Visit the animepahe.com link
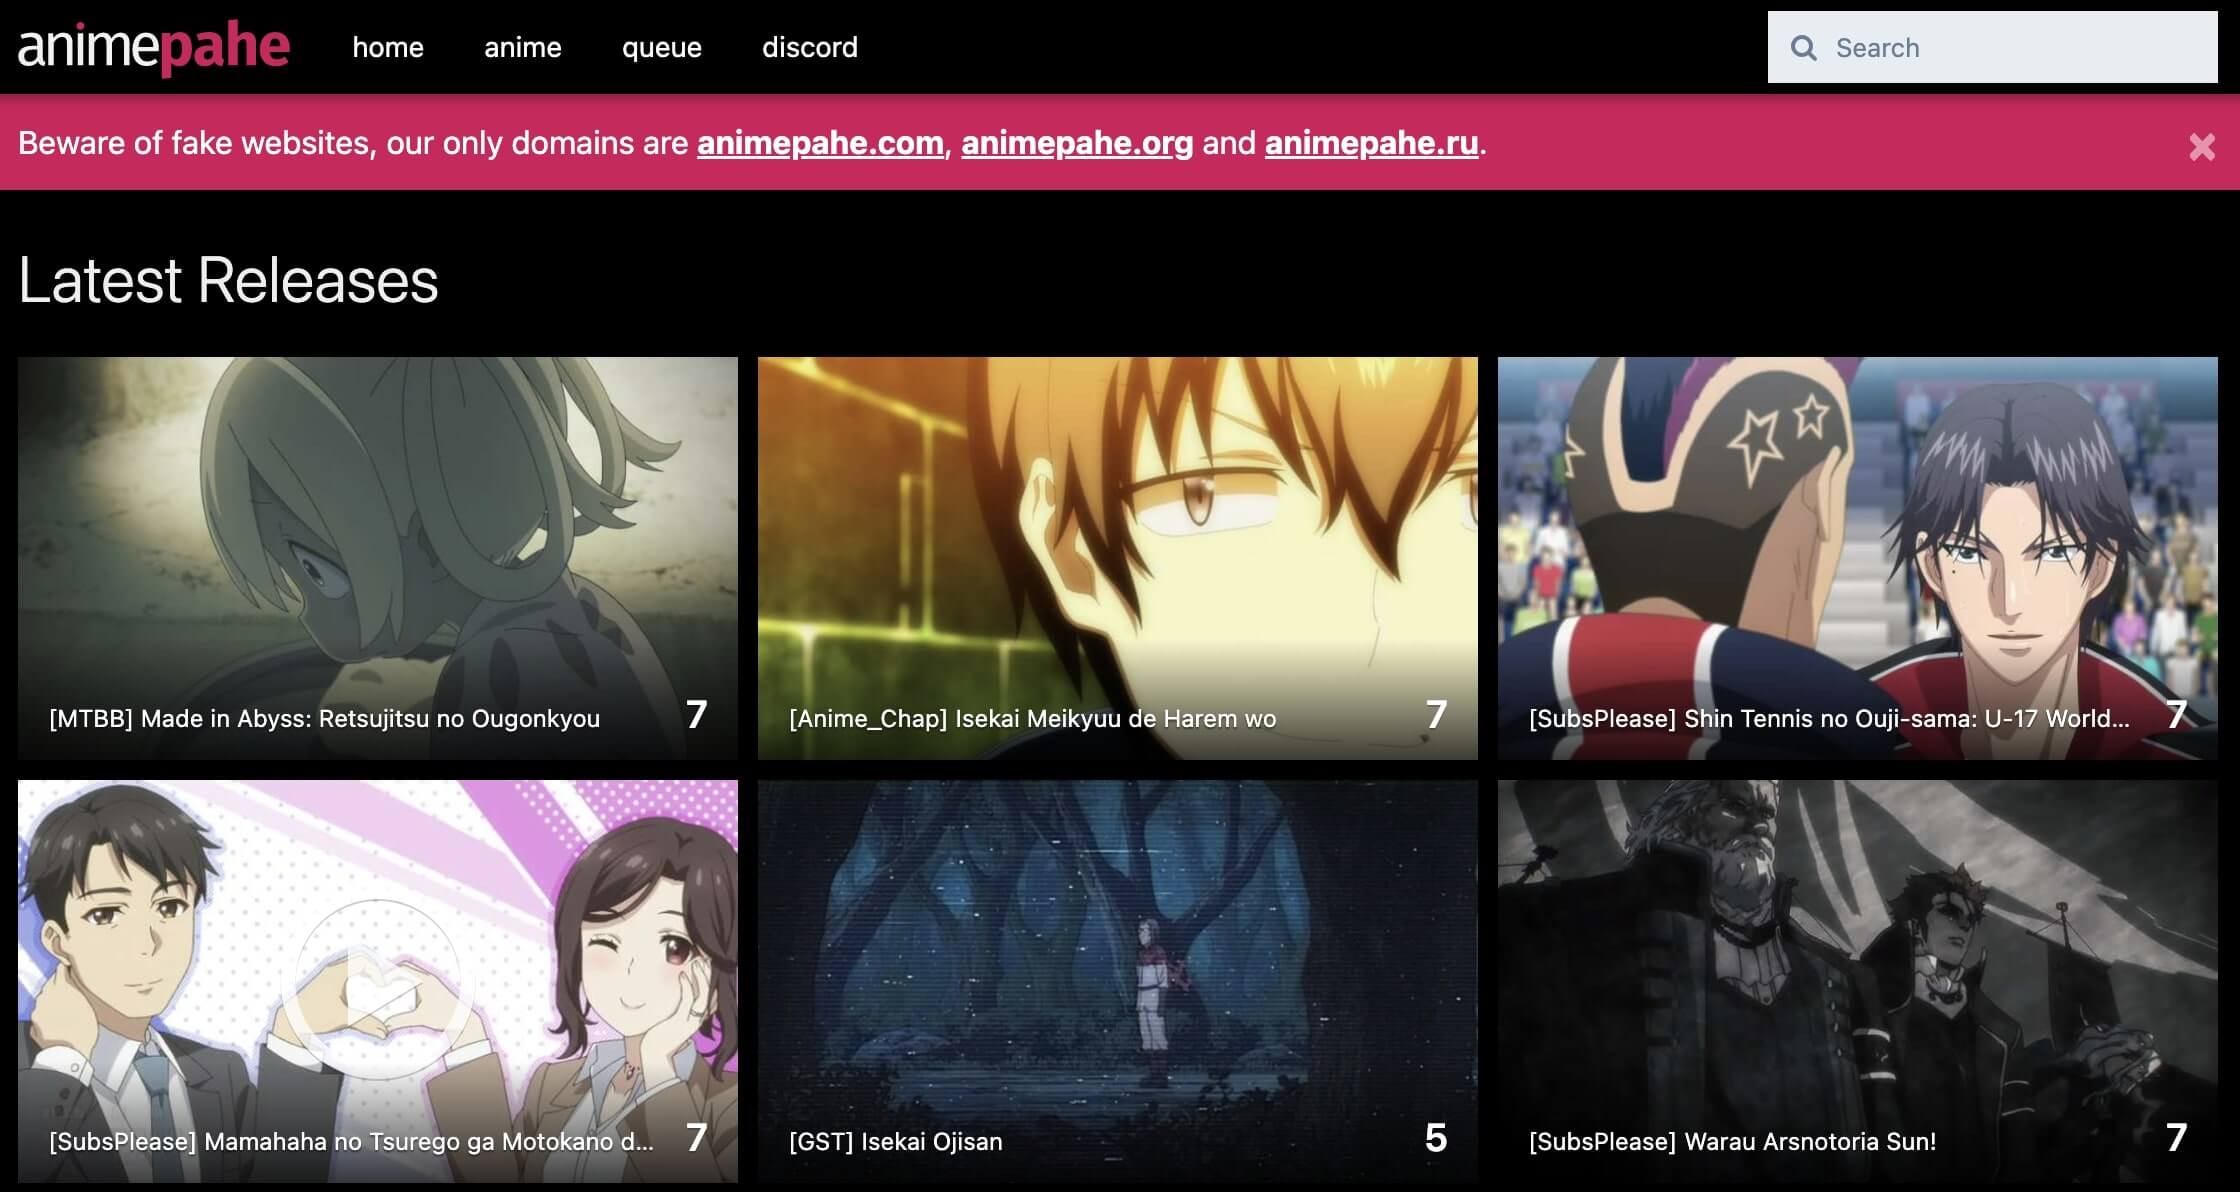This screenshot has height=1192, width=2240. click(x=816, y=143)
